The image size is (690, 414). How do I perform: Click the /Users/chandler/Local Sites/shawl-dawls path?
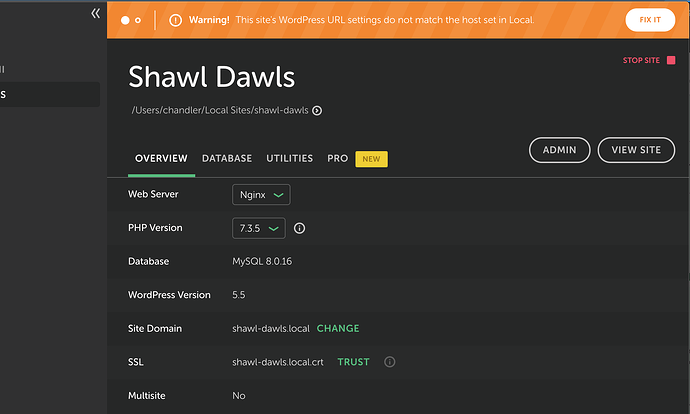tap(220, 110)
